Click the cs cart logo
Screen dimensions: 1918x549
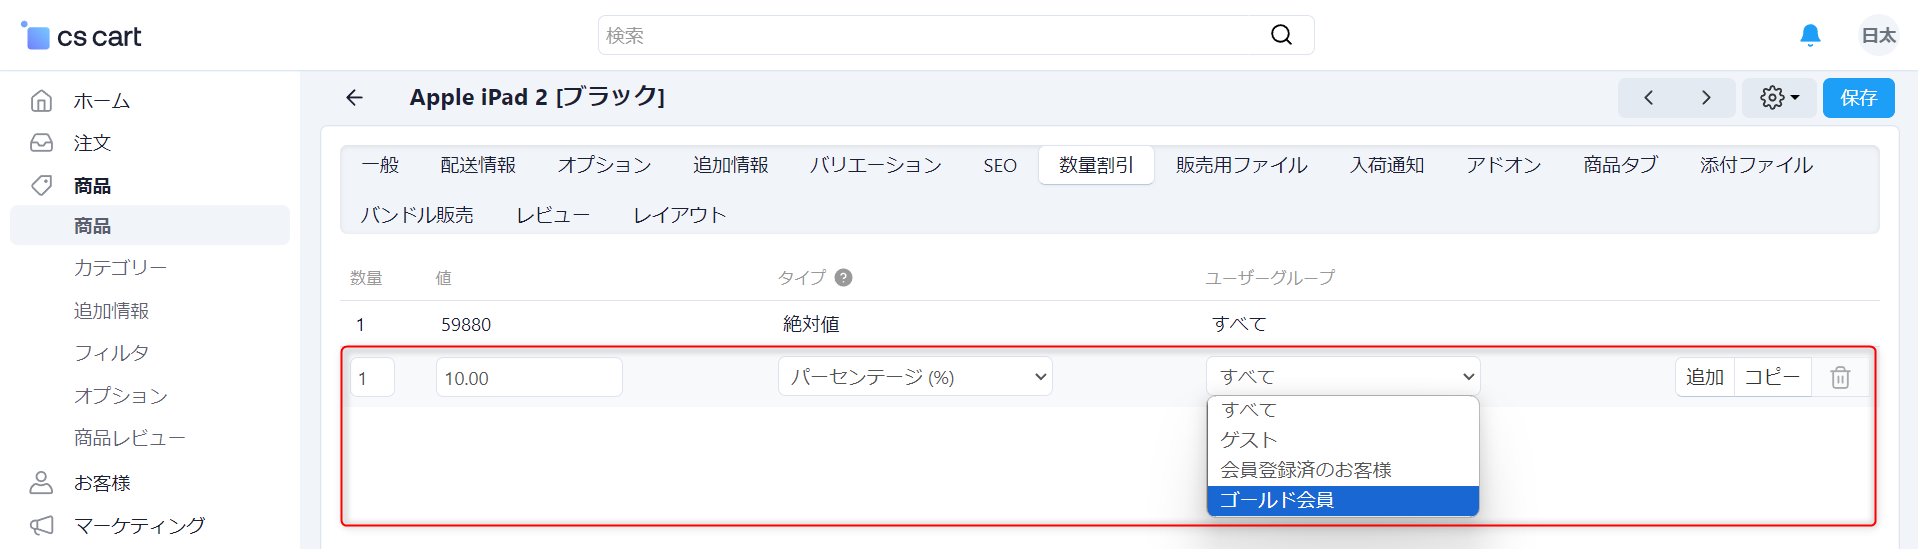coord(81,36)
